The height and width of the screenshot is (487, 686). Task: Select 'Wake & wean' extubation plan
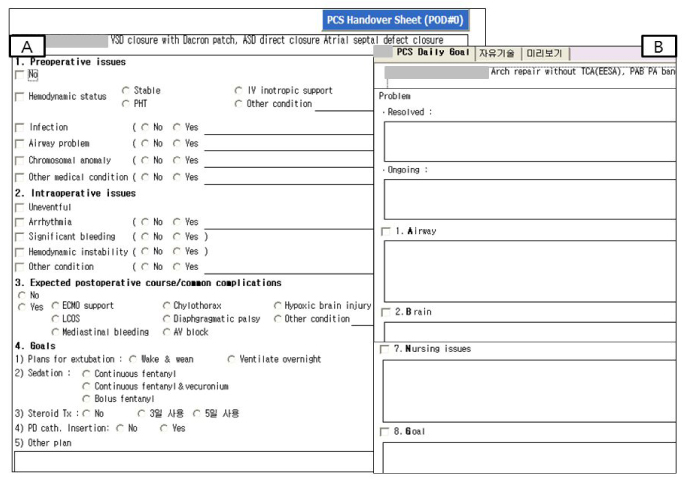click(x=133, y=359)
